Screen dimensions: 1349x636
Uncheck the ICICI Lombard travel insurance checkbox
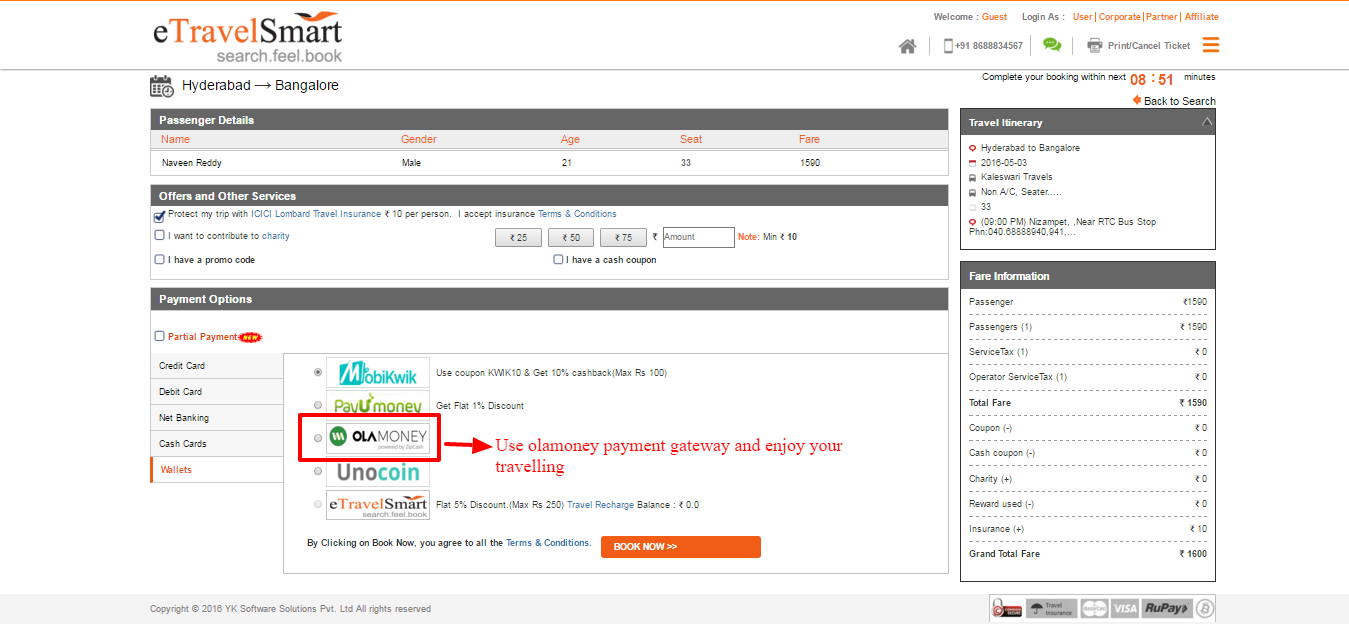click(x=159, y=215)
